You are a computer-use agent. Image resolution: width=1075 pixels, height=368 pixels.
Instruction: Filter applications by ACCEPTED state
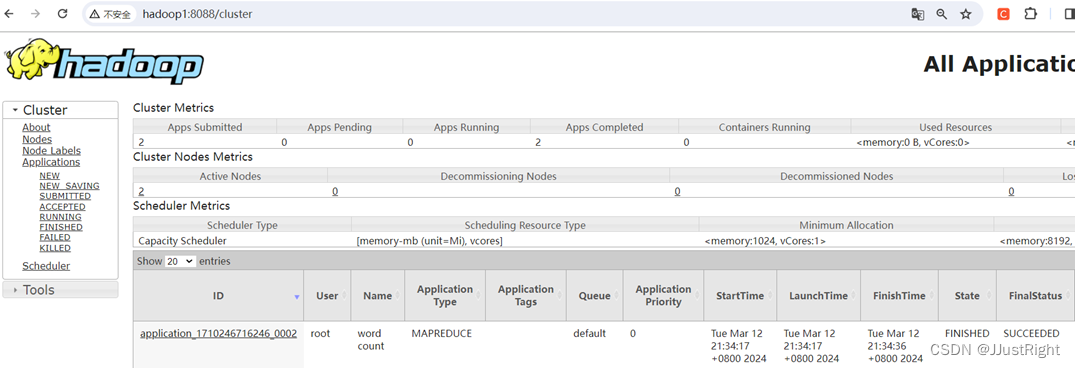click(62, 206)
